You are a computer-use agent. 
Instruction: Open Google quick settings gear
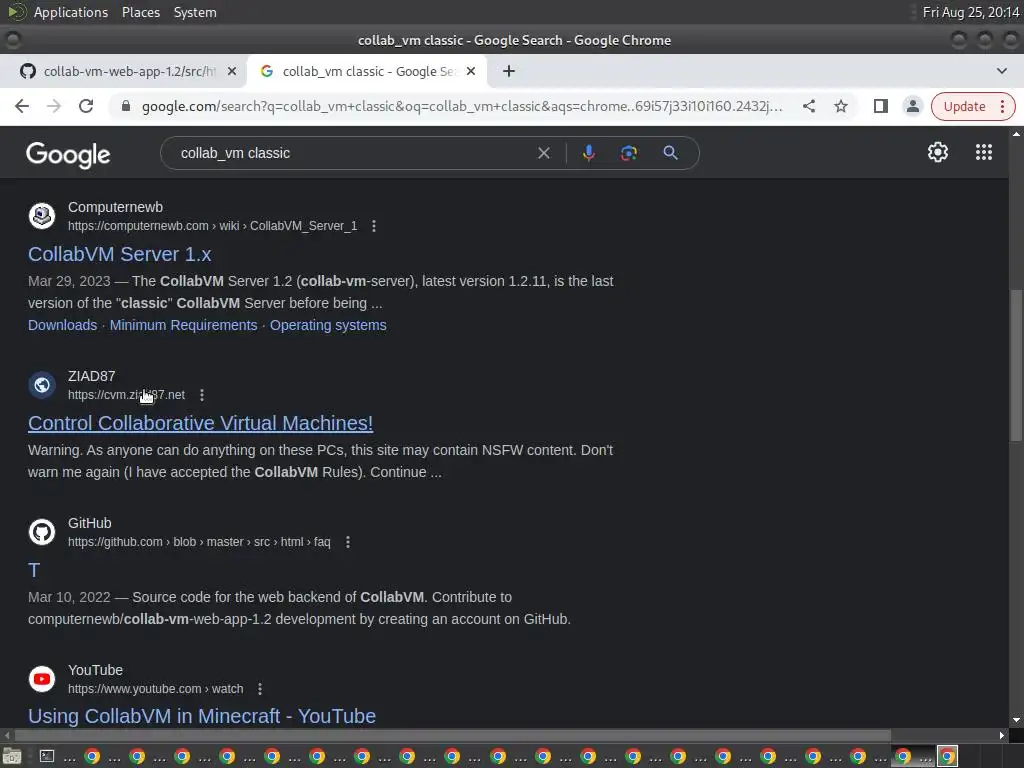[x=938, y=152]
